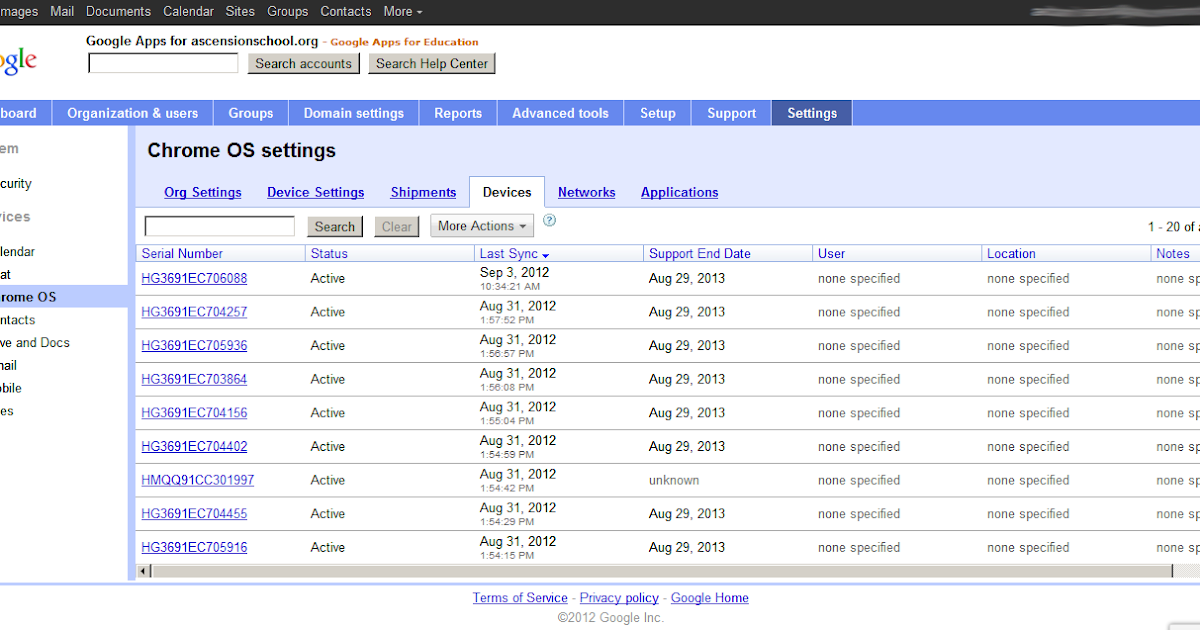Select the Settings tab
This screenshot has width=1200, height=630.
coord(812,113)
